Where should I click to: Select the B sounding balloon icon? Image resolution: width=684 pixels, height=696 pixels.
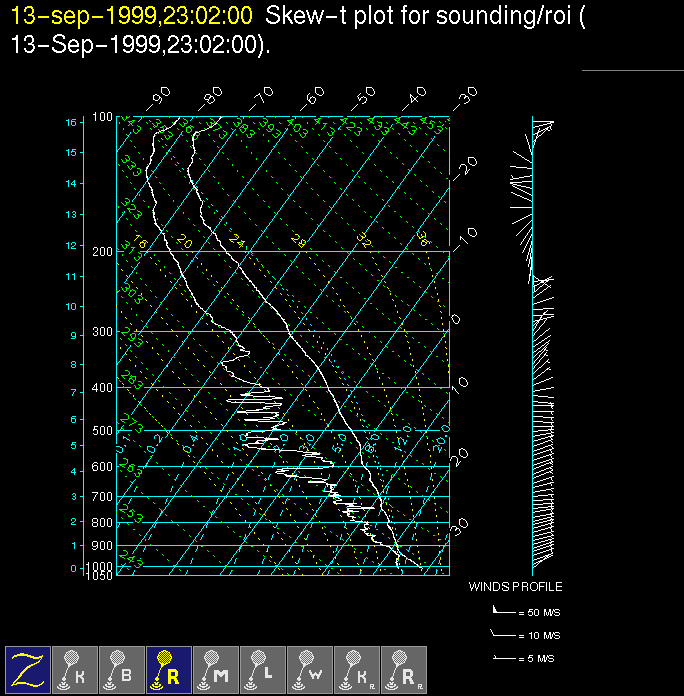122,669
